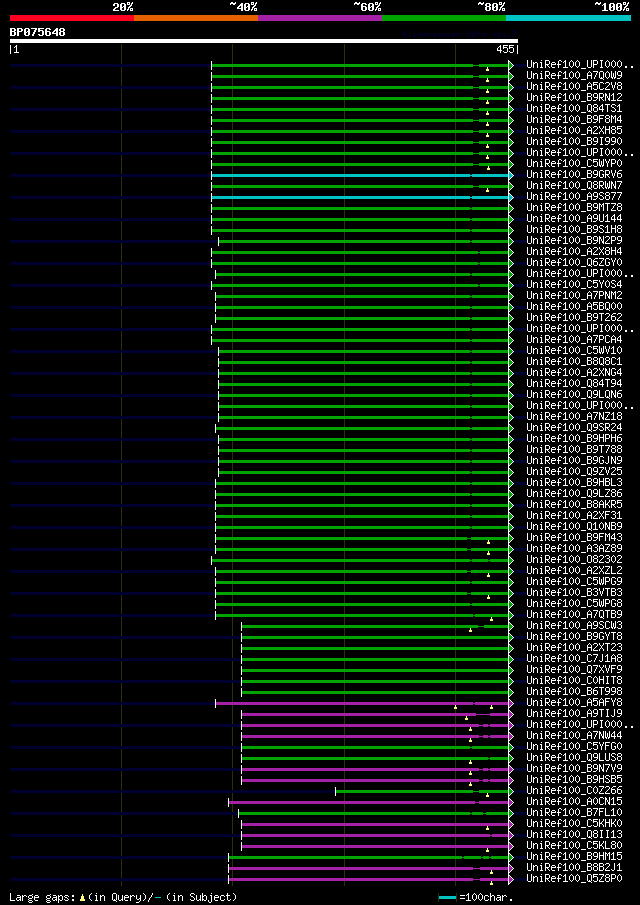Click the arrowhead ending the UniRef100_B9GRV6 bar
Screen dimensions: 640x905
tap(511, 175)
